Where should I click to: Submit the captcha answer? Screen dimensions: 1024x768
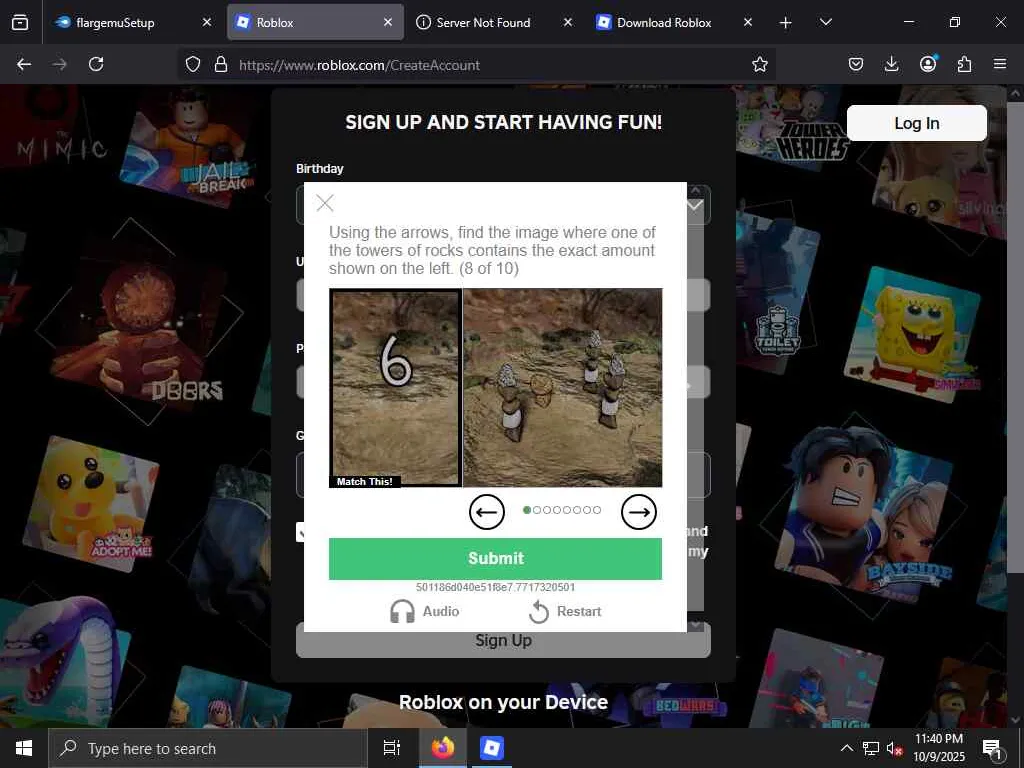coord(495,558)
